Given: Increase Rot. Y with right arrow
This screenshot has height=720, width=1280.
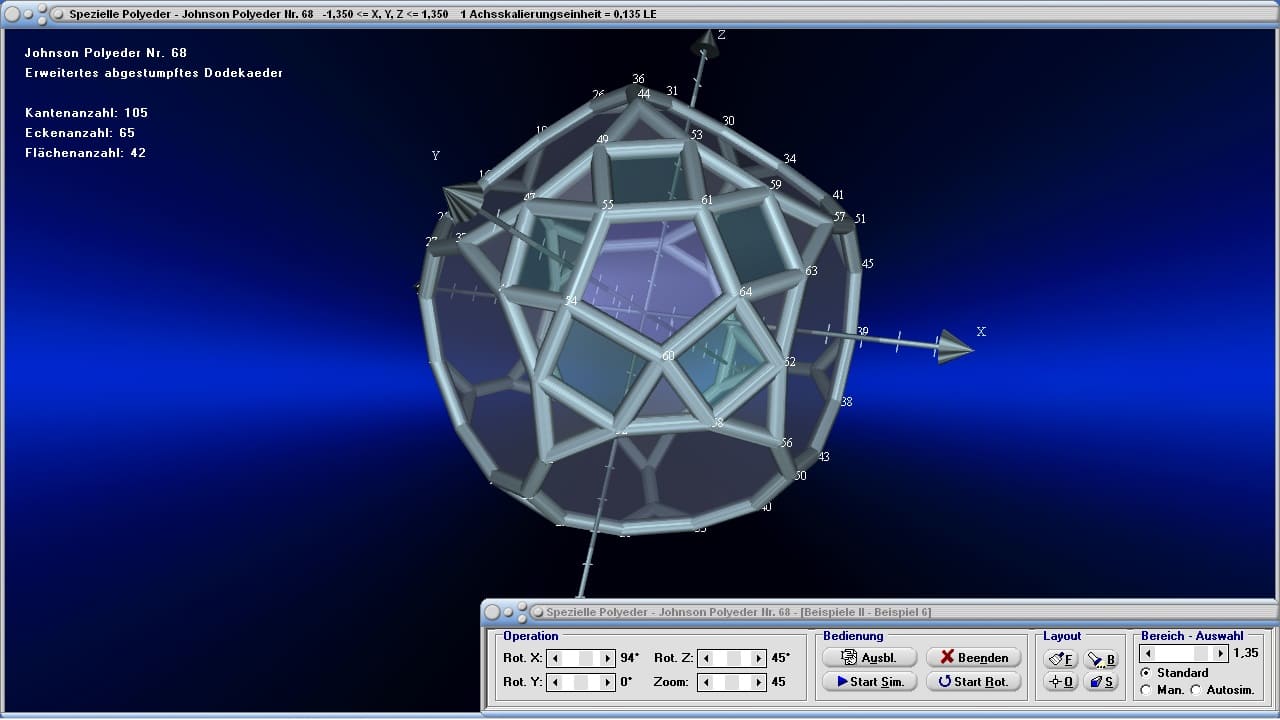Looking at the screenshot, I should point(607,682).
